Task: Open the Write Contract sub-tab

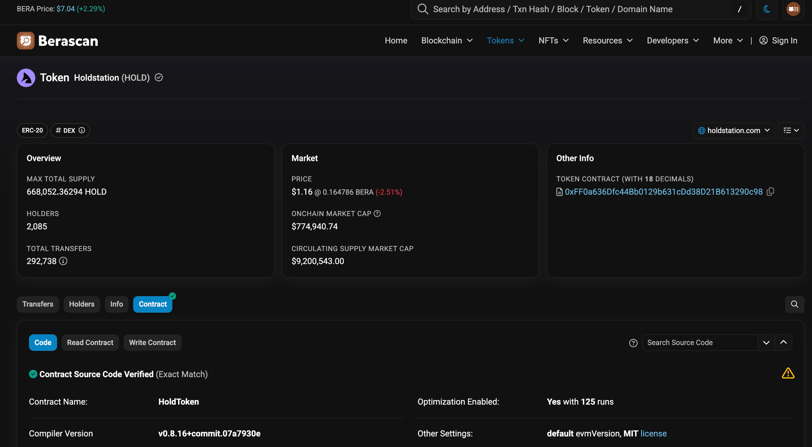Action: coord(152,342)
